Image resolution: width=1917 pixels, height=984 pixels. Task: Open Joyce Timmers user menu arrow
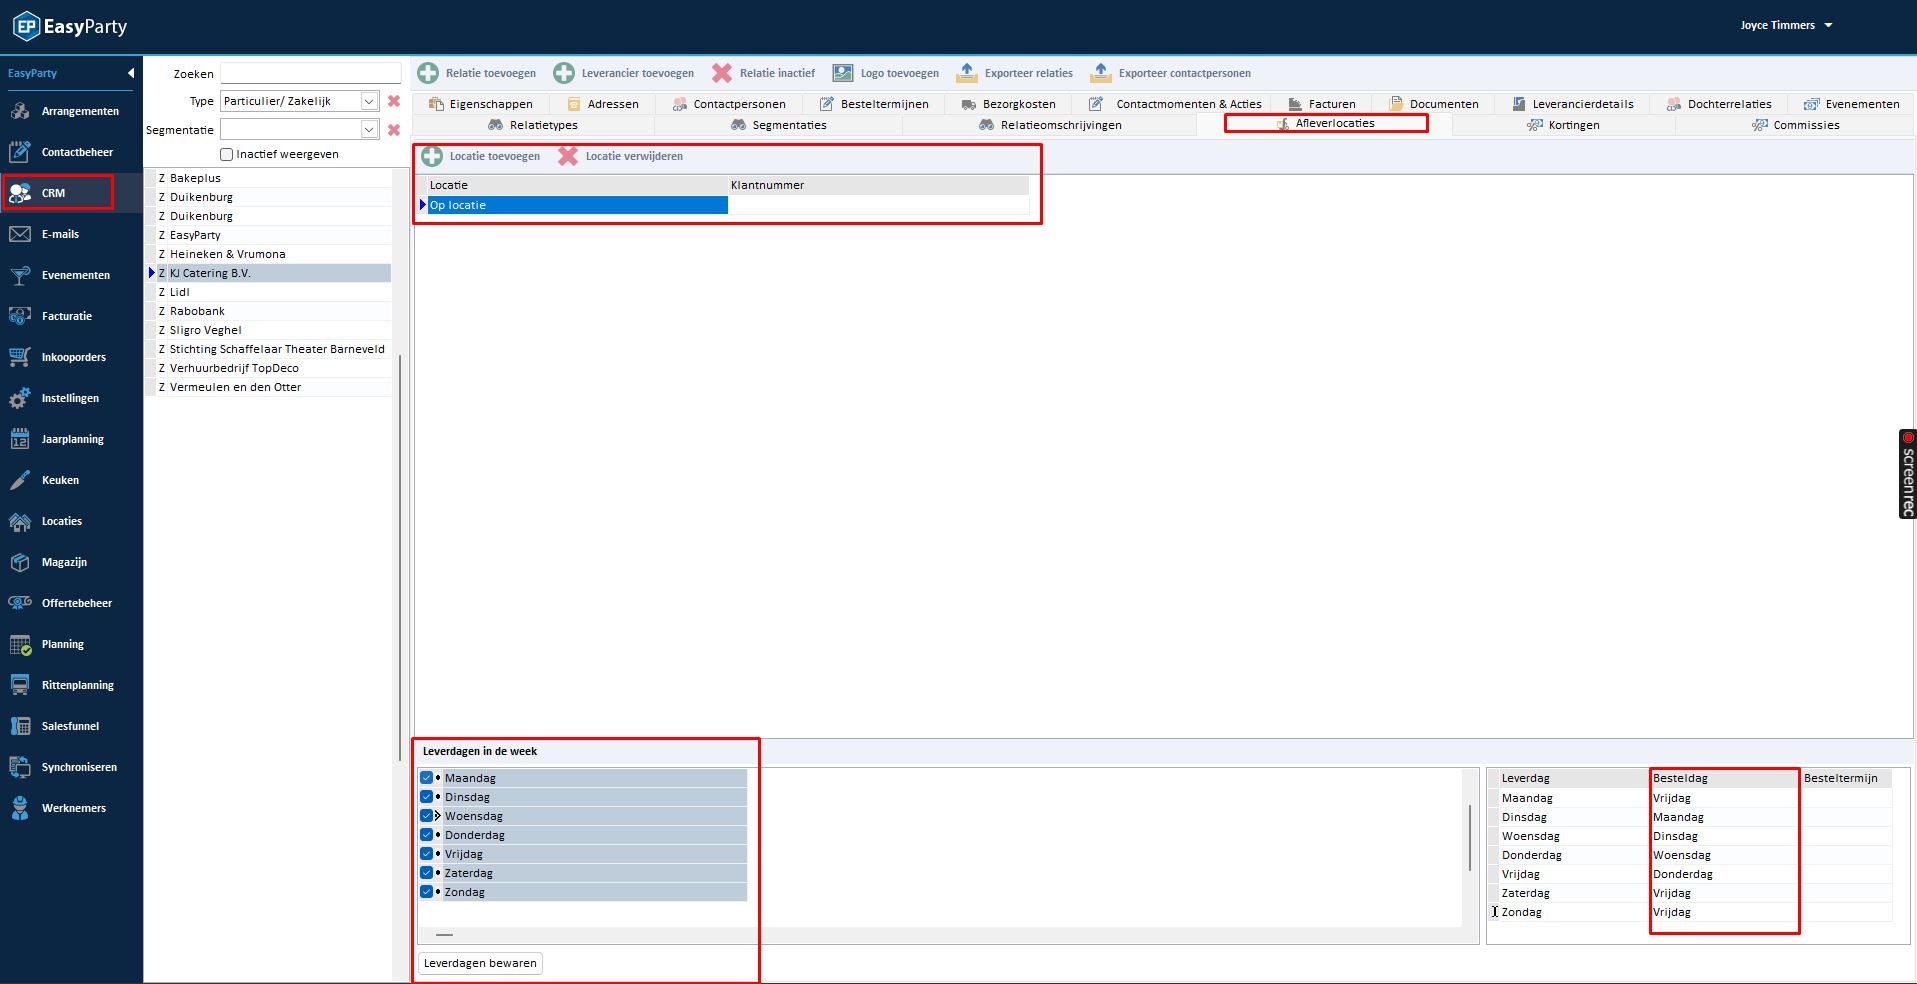click(1829, 26)
